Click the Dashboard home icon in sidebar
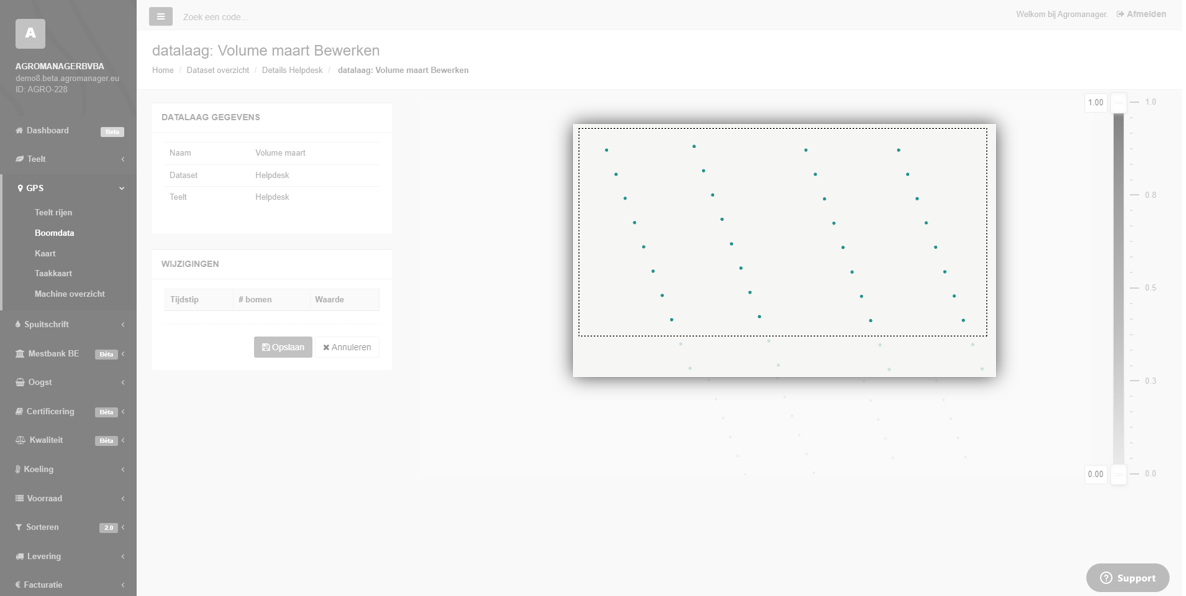This screenshot has width=1186, height=596. click(x=19, y=131)
